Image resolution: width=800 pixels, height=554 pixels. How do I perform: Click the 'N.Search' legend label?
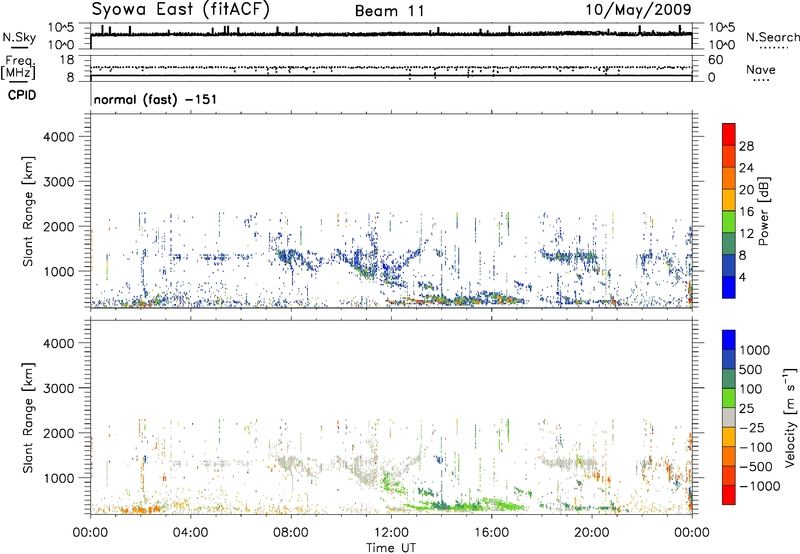click(x=772, y=37)
